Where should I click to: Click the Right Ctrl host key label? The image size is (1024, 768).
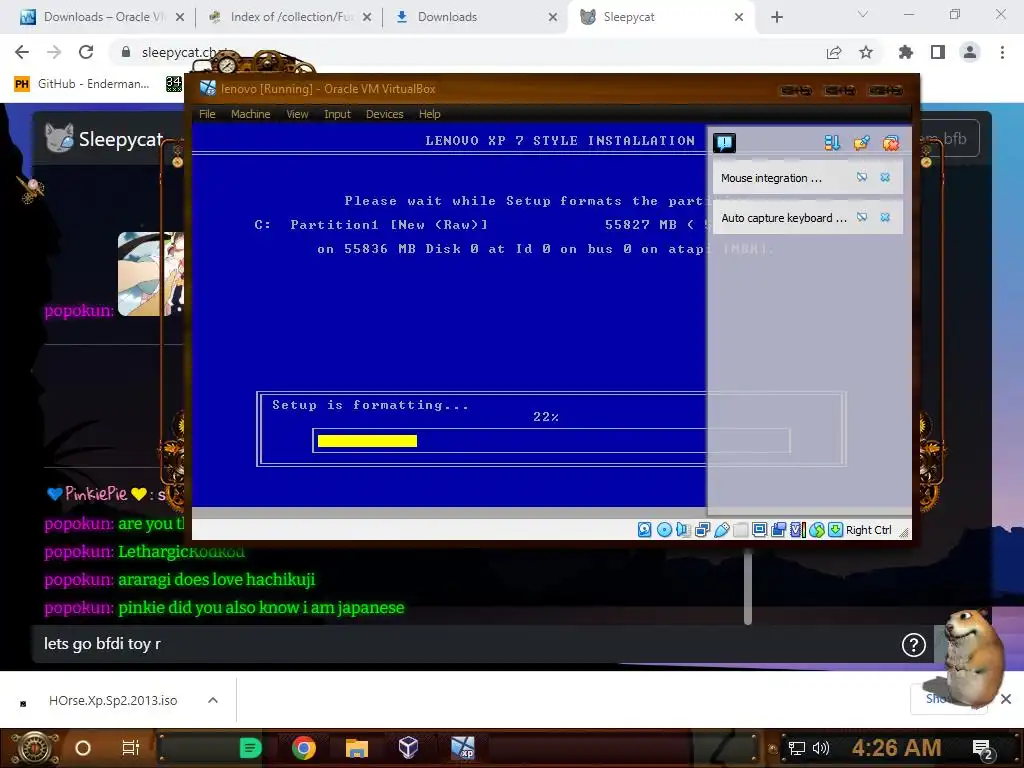point(869,530)
